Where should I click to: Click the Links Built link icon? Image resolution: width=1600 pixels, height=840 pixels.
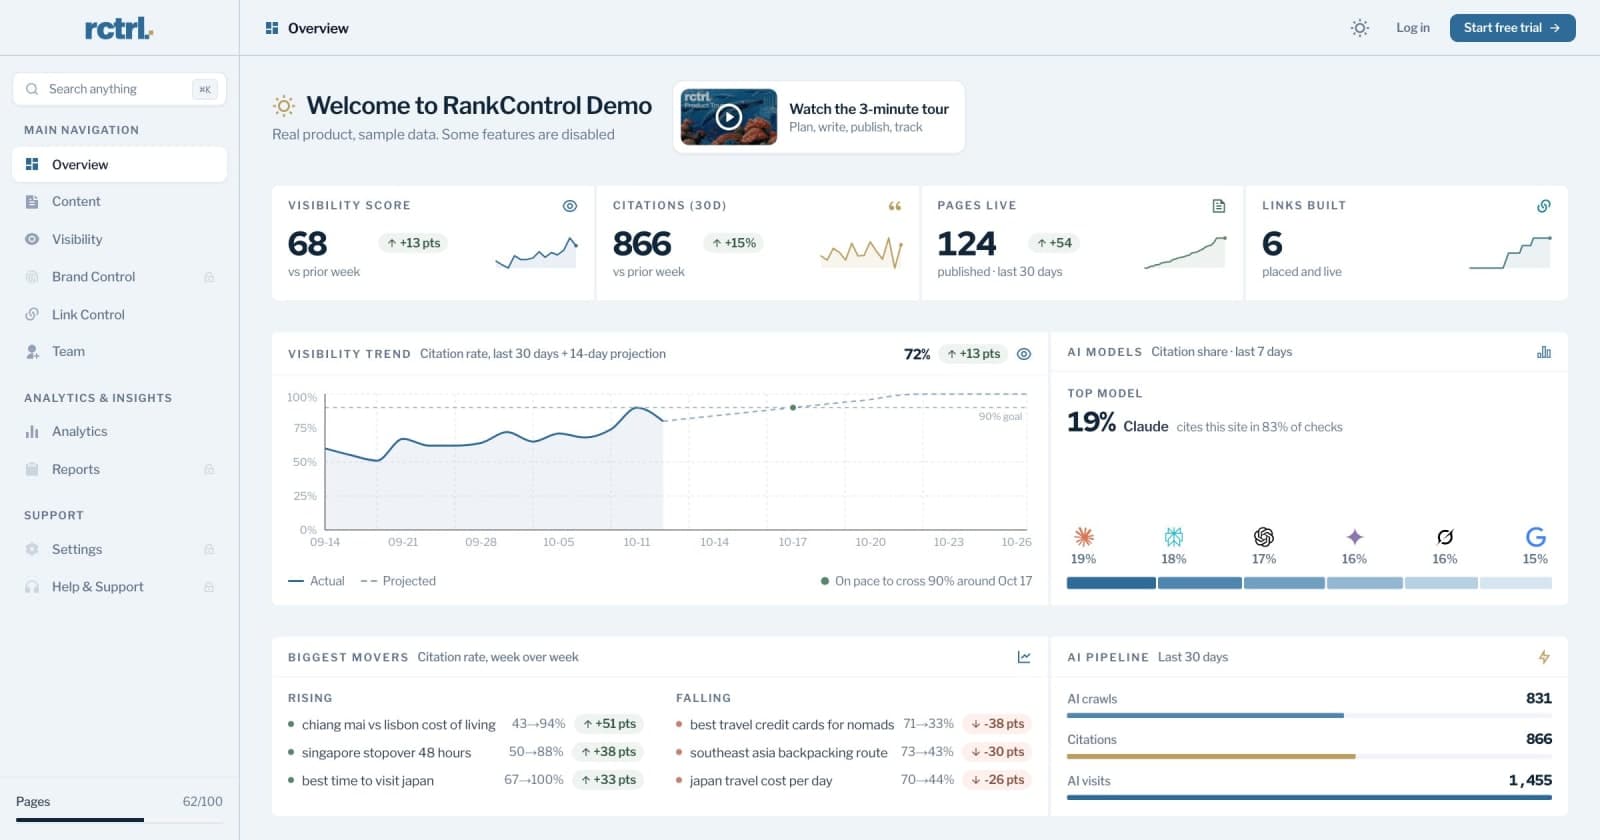pos(1544,206)
